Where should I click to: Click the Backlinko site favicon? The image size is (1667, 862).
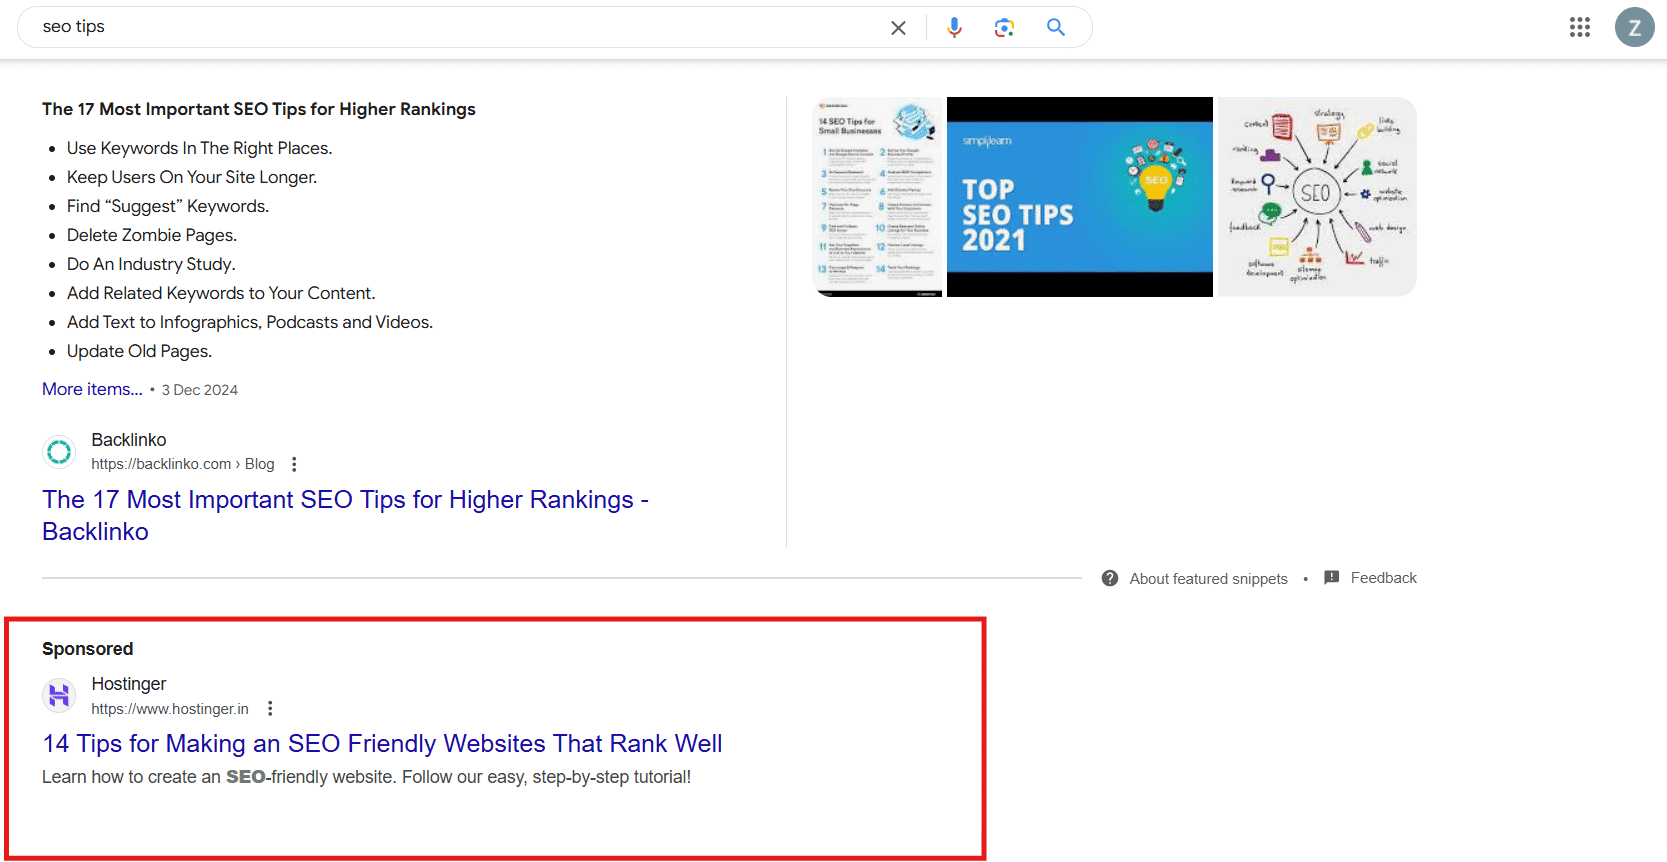coord(59,452)
